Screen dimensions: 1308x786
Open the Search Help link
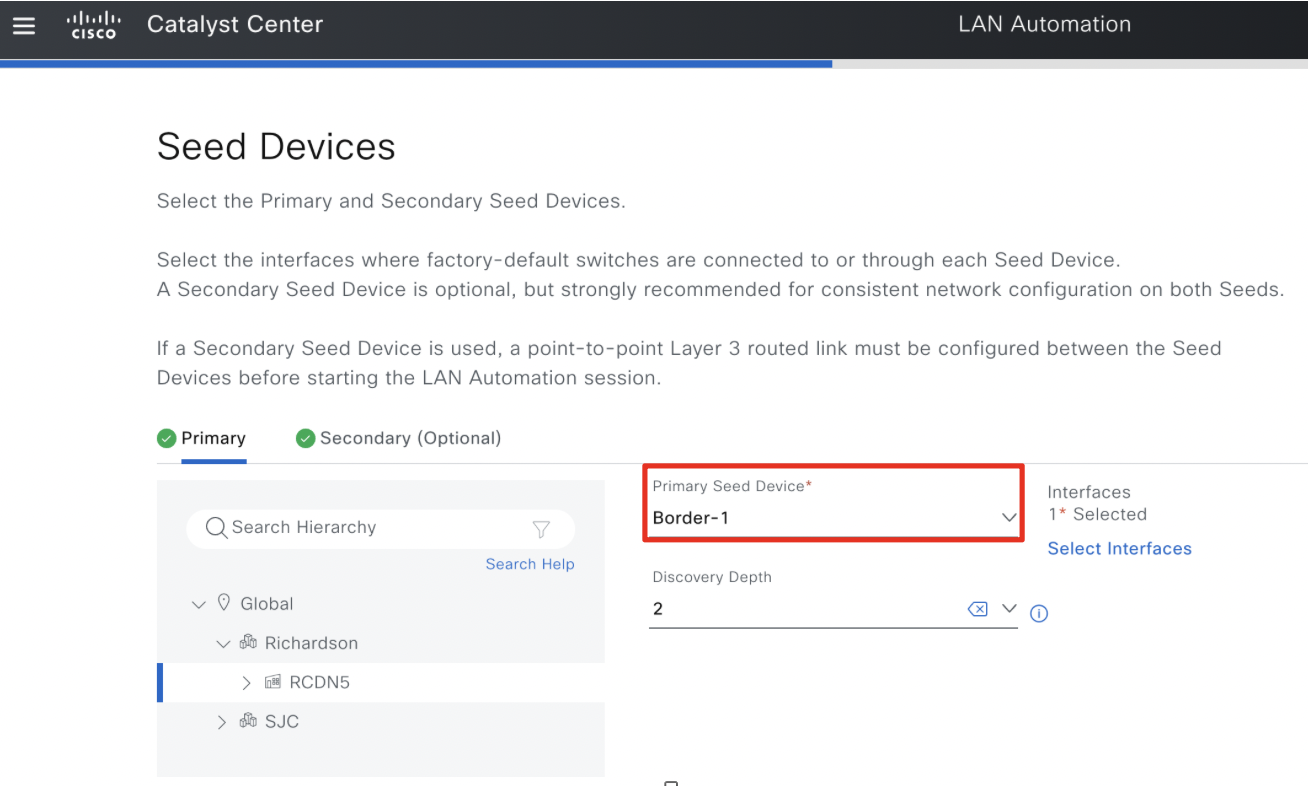529,564
